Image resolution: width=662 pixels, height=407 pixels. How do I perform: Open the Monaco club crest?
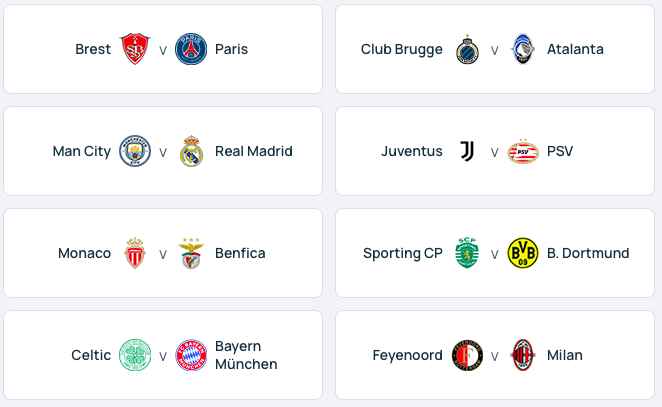(x=135, y=253)
